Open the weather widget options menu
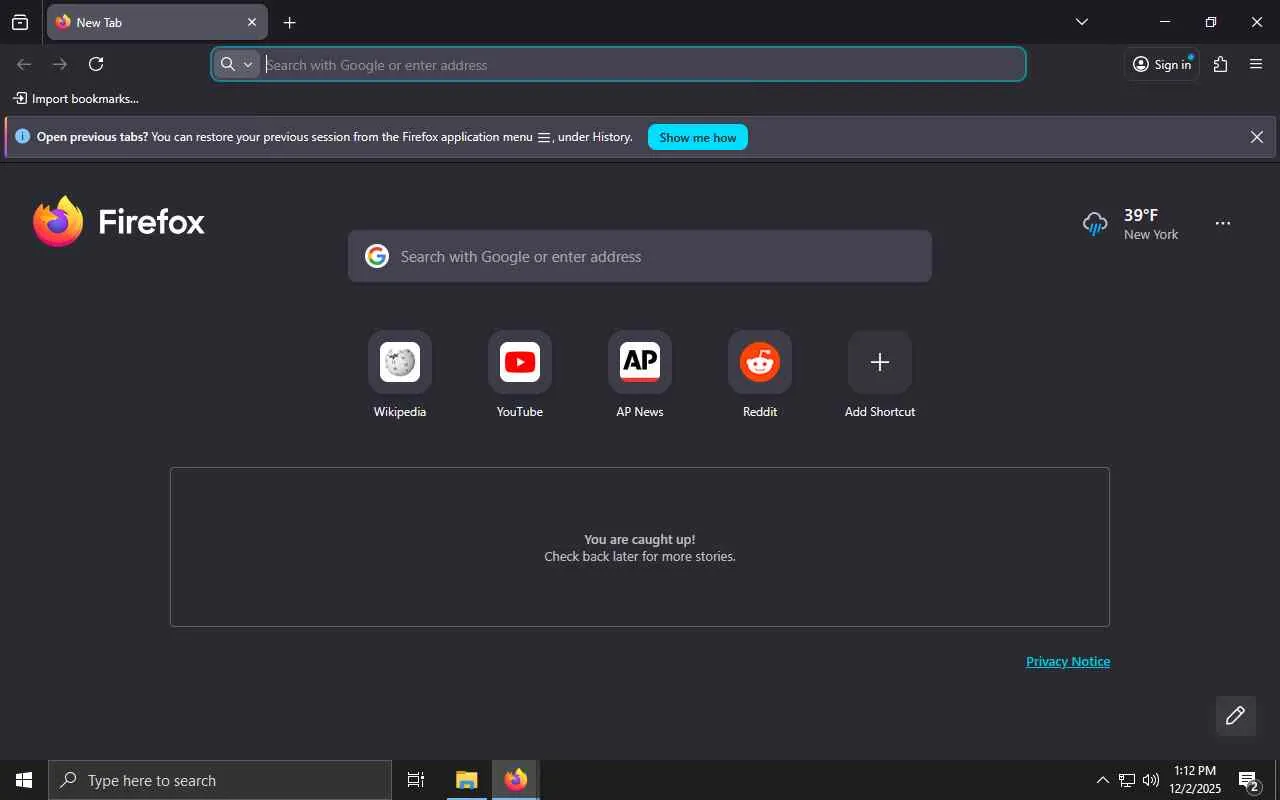The width and height of the screenshot is (1280, 800). click(x=1223, y=224)
